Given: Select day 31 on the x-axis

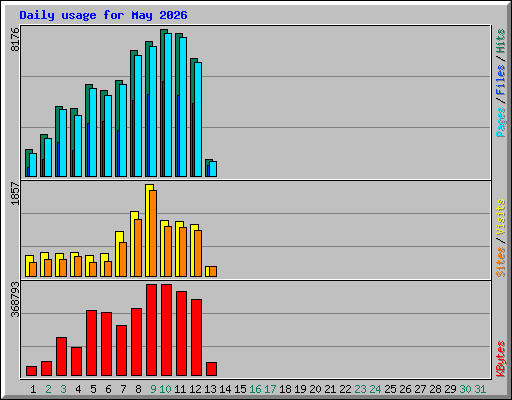Looking at the screenshot, I should coord(480,389).
